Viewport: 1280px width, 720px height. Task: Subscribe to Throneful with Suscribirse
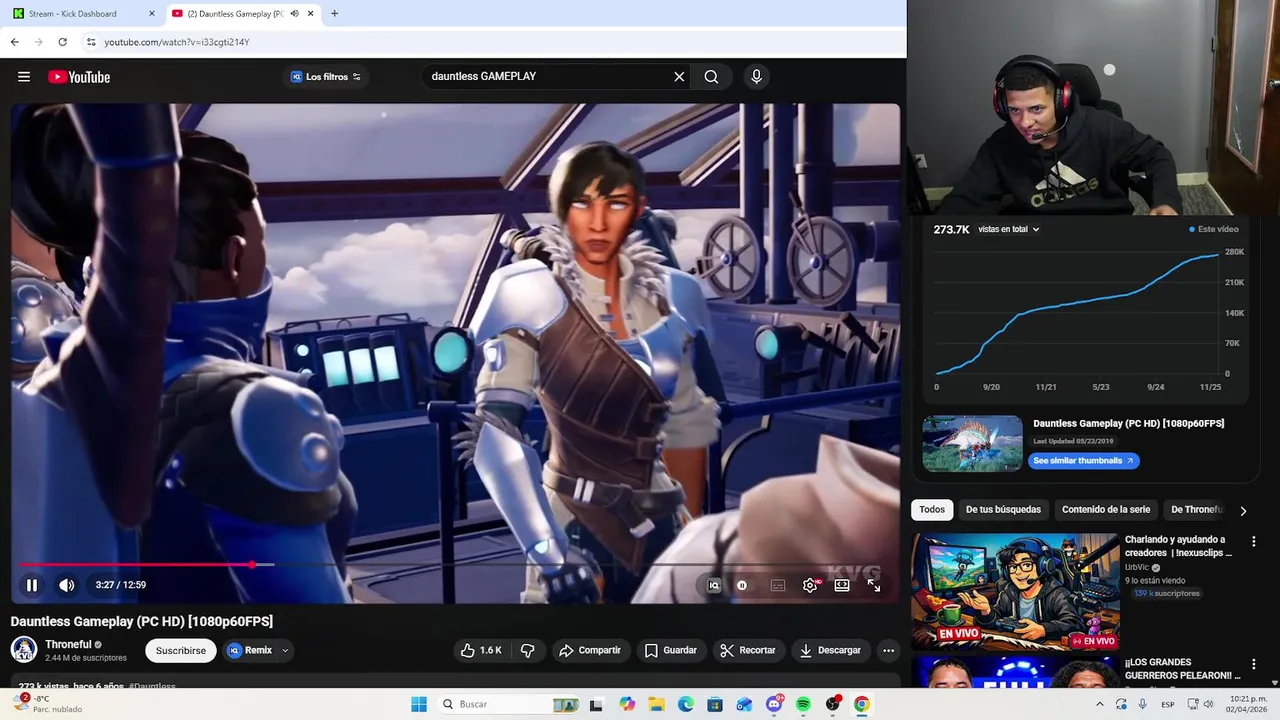[181, 650]
